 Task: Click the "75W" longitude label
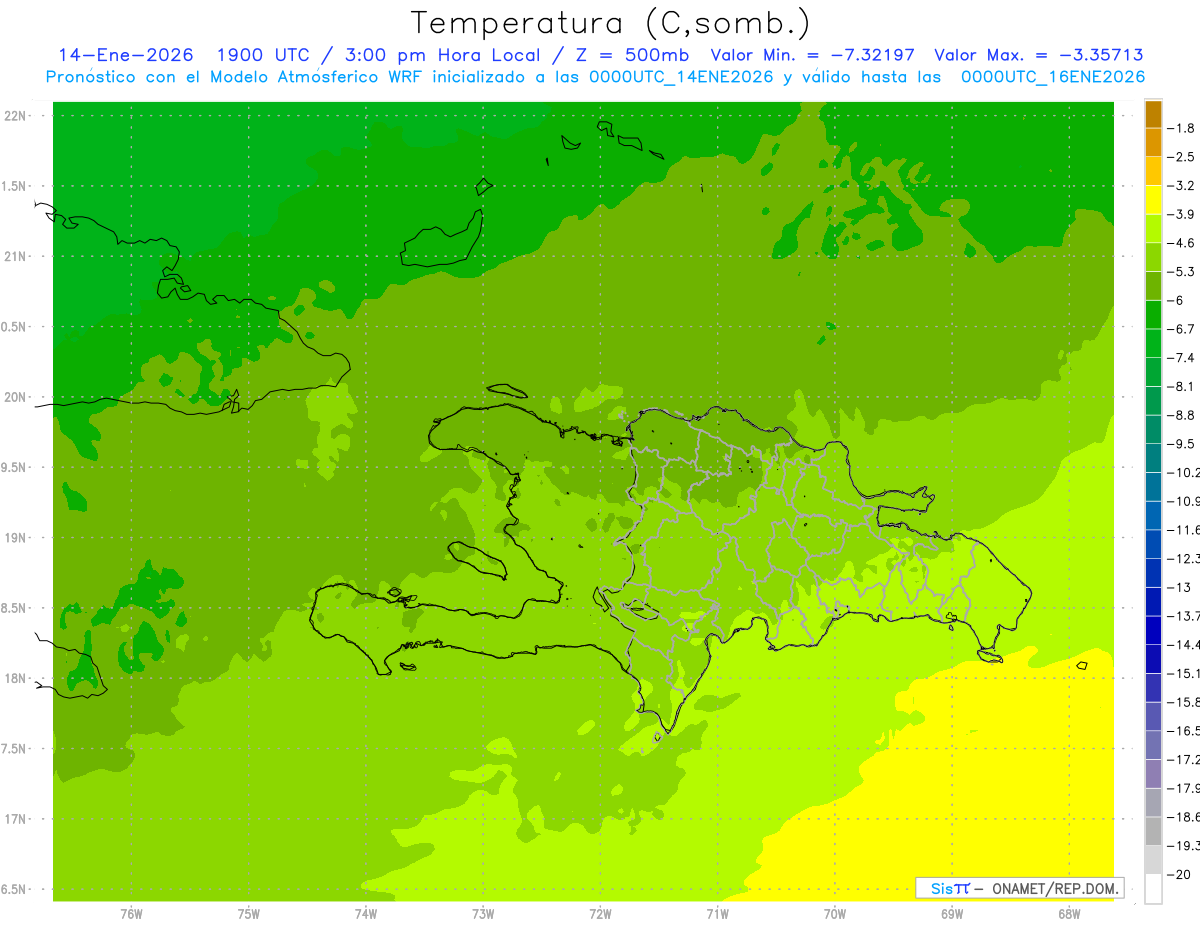tap(248, 914)
